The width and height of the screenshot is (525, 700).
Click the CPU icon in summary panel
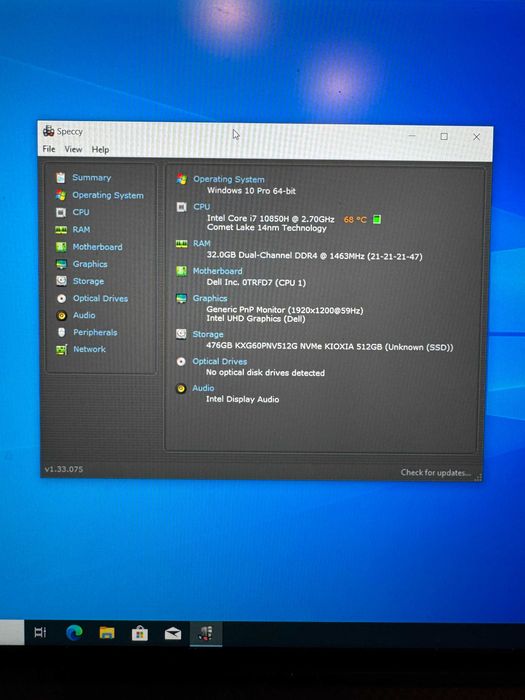pyautogui.click(x=181, y=207)
